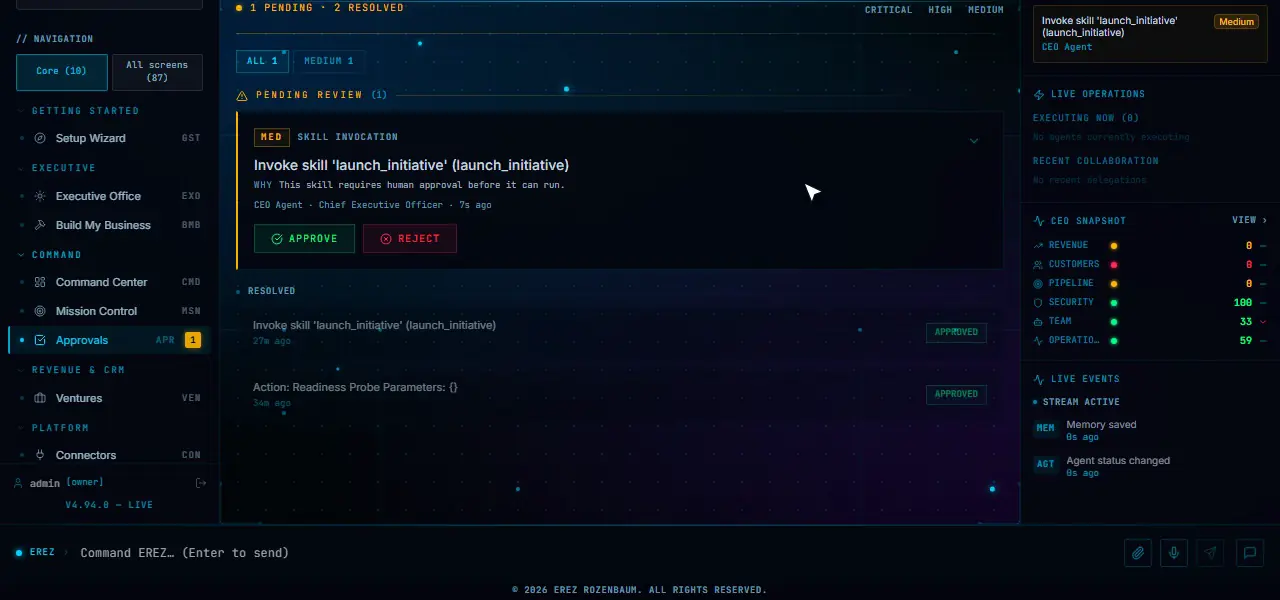The image size is (1280, 600).
Task: Open the chat bubble icon
Action: point(1249,552)
